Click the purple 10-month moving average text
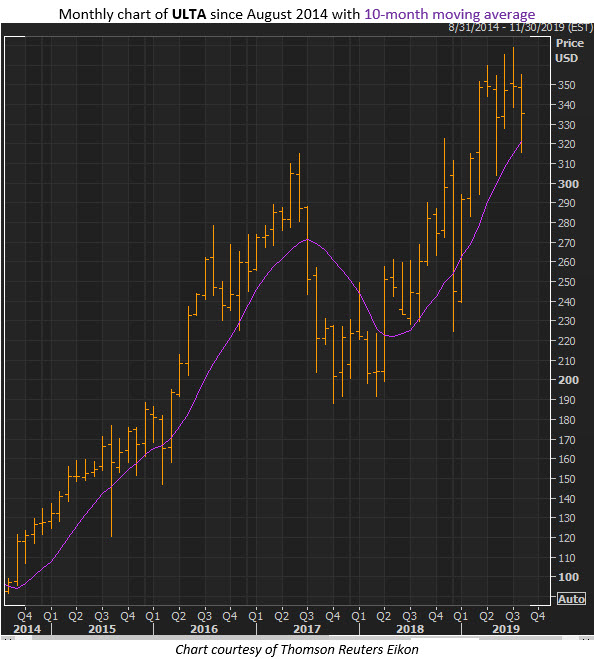 pyautogui.click(x=449, y=14)
